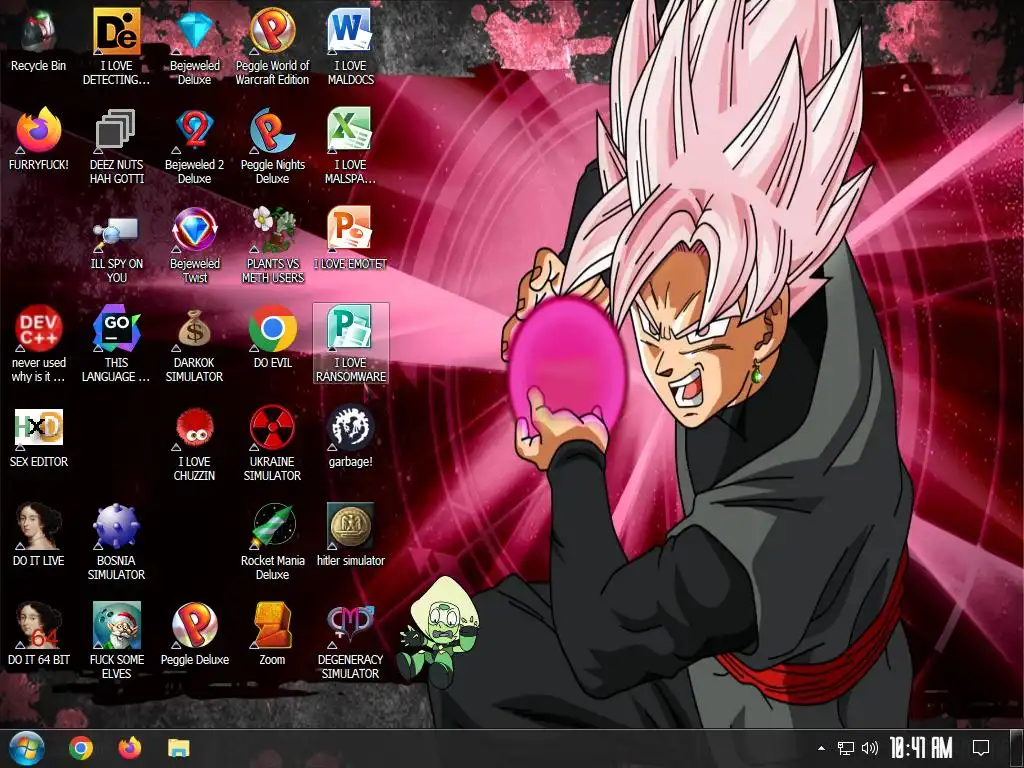Click the Peridot desktop character figure
The image size is (1024, 768).
pyautogui.click(x=440, y=632)
